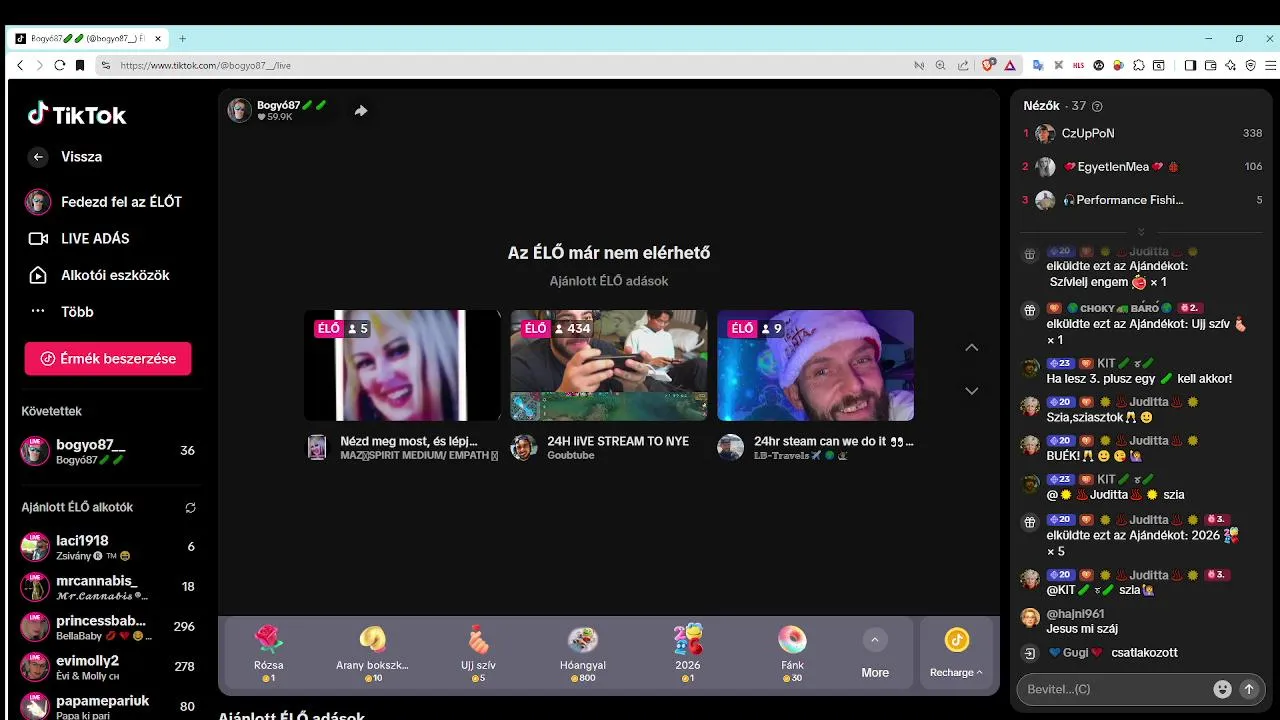Click the Érmék beszerzése button
Image resolution: width=1280 pixels, height=720 pixels.
[108, 359]
